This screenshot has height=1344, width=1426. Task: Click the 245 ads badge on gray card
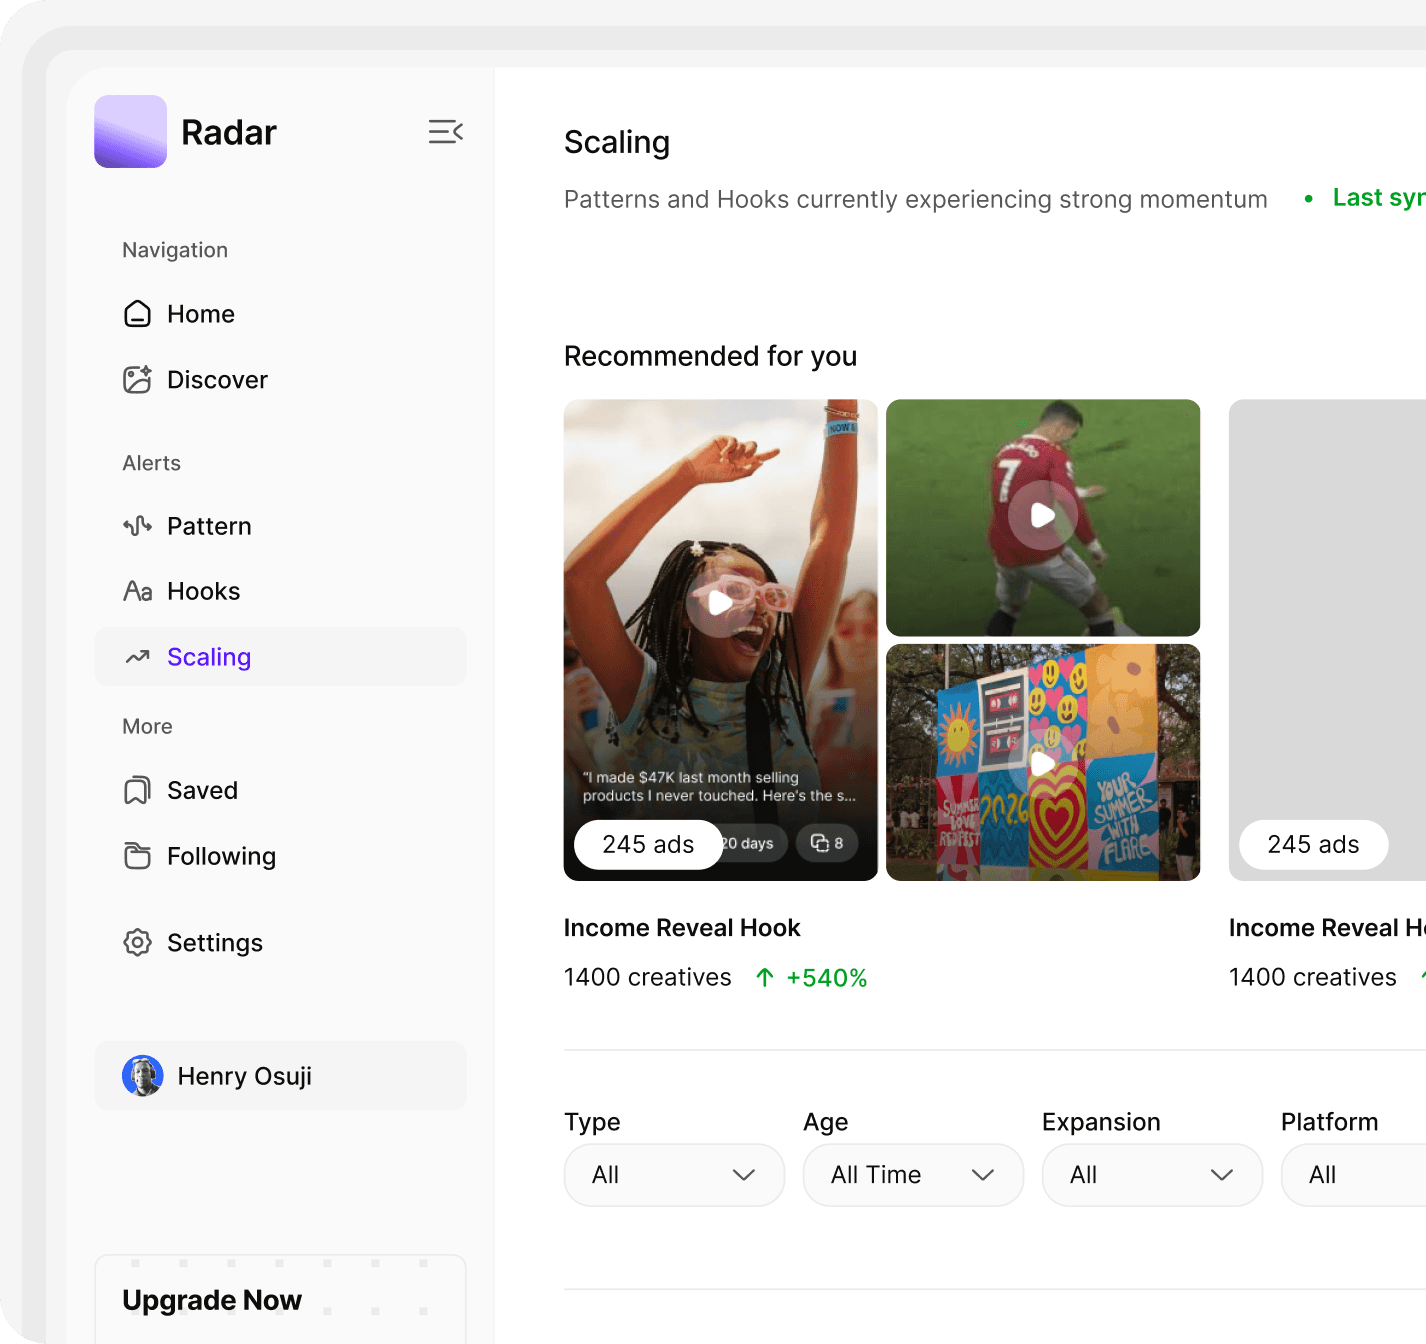[1313, 845]
